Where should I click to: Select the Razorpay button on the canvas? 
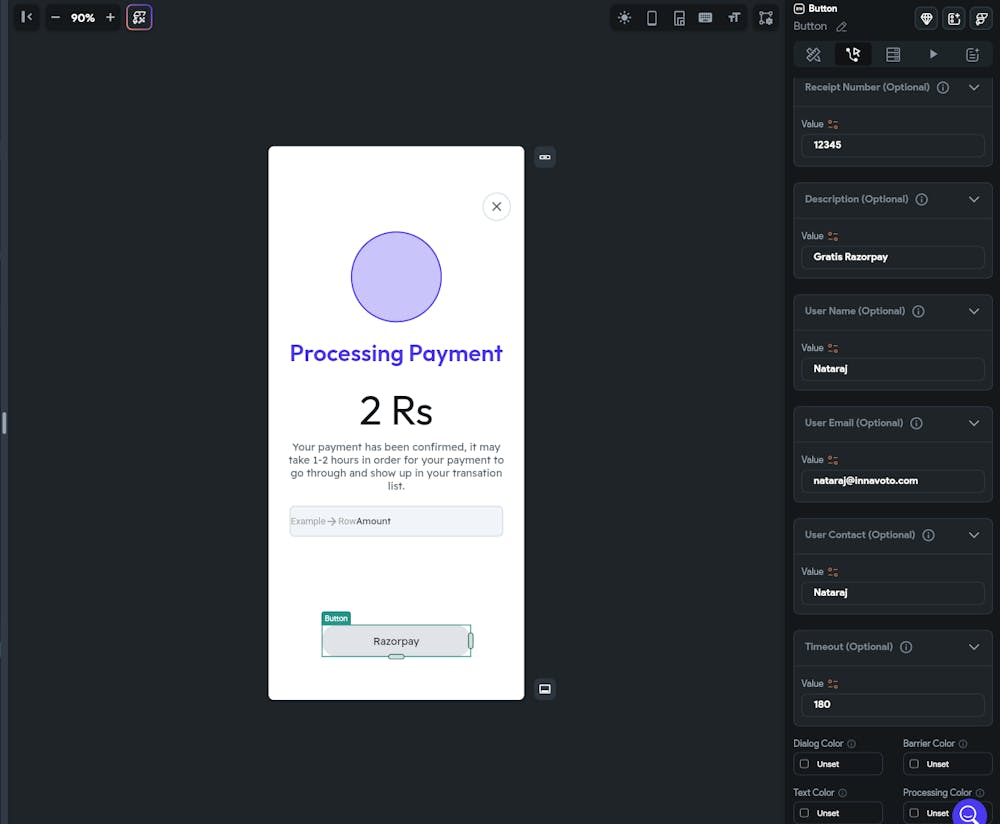pos(396,641)
